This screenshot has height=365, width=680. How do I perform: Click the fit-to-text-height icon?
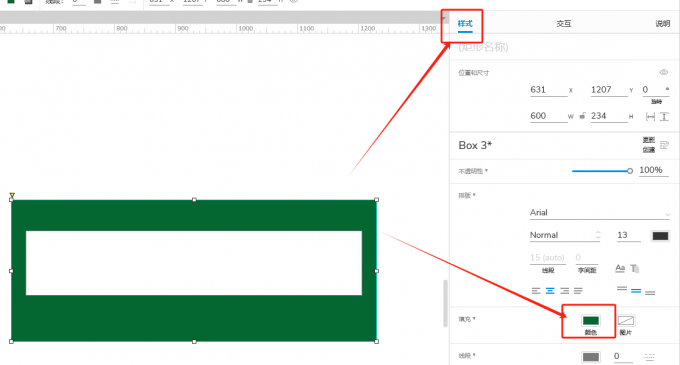point(664,117)
